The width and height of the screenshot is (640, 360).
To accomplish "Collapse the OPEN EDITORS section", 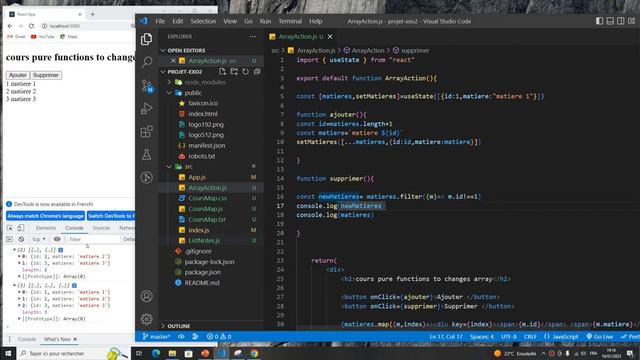I will [x=186, y=50].
